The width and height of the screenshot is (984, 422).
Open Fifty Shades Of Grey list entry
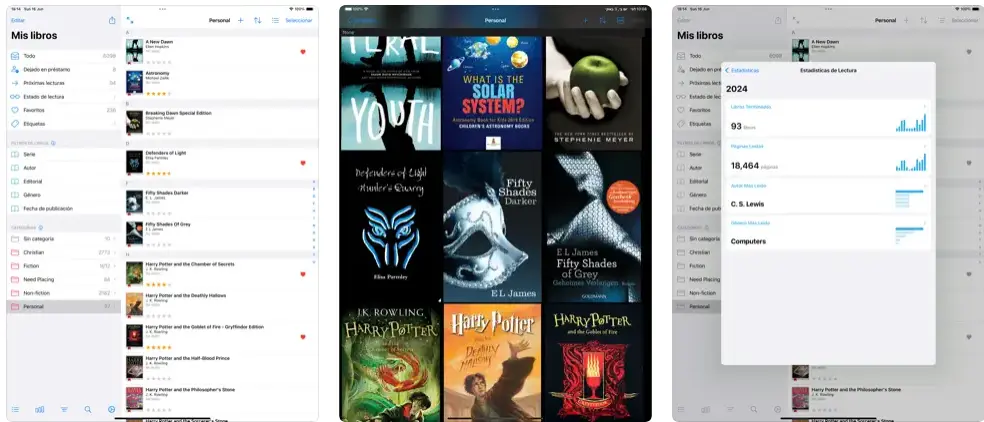point(220,234)
